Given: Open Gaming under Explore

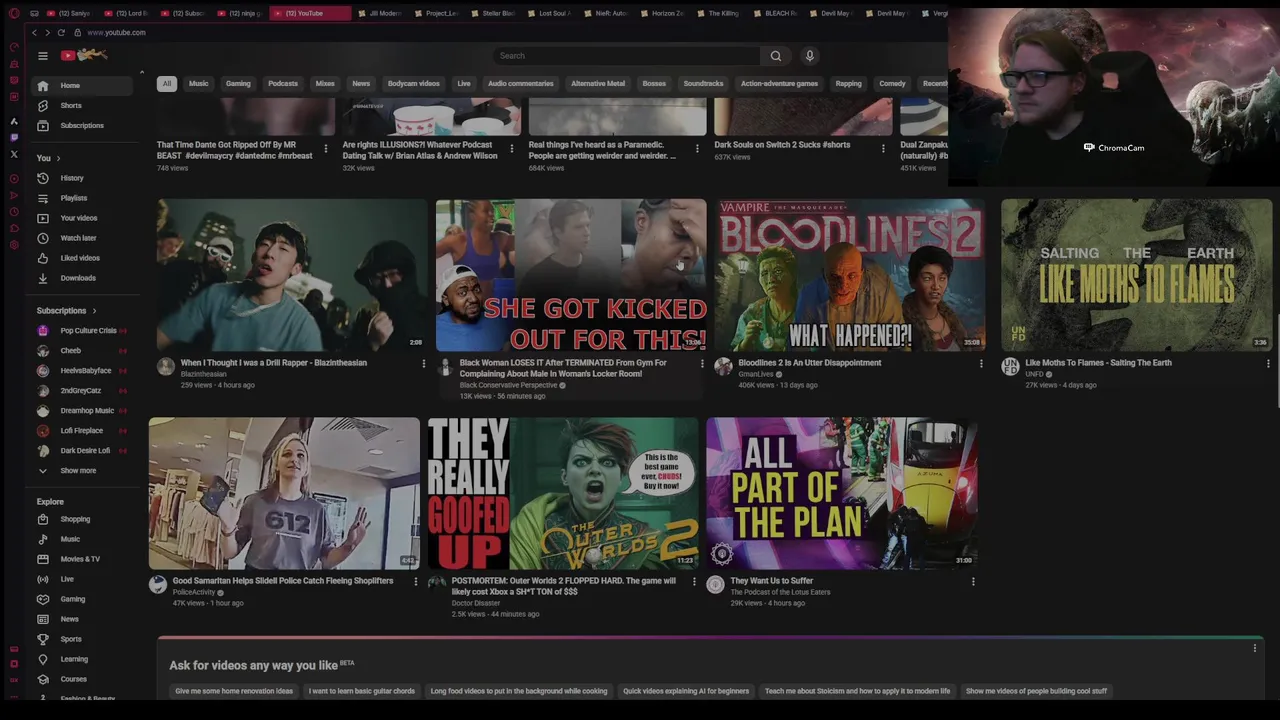Looking at the screenshot, I should pos(81,599).
